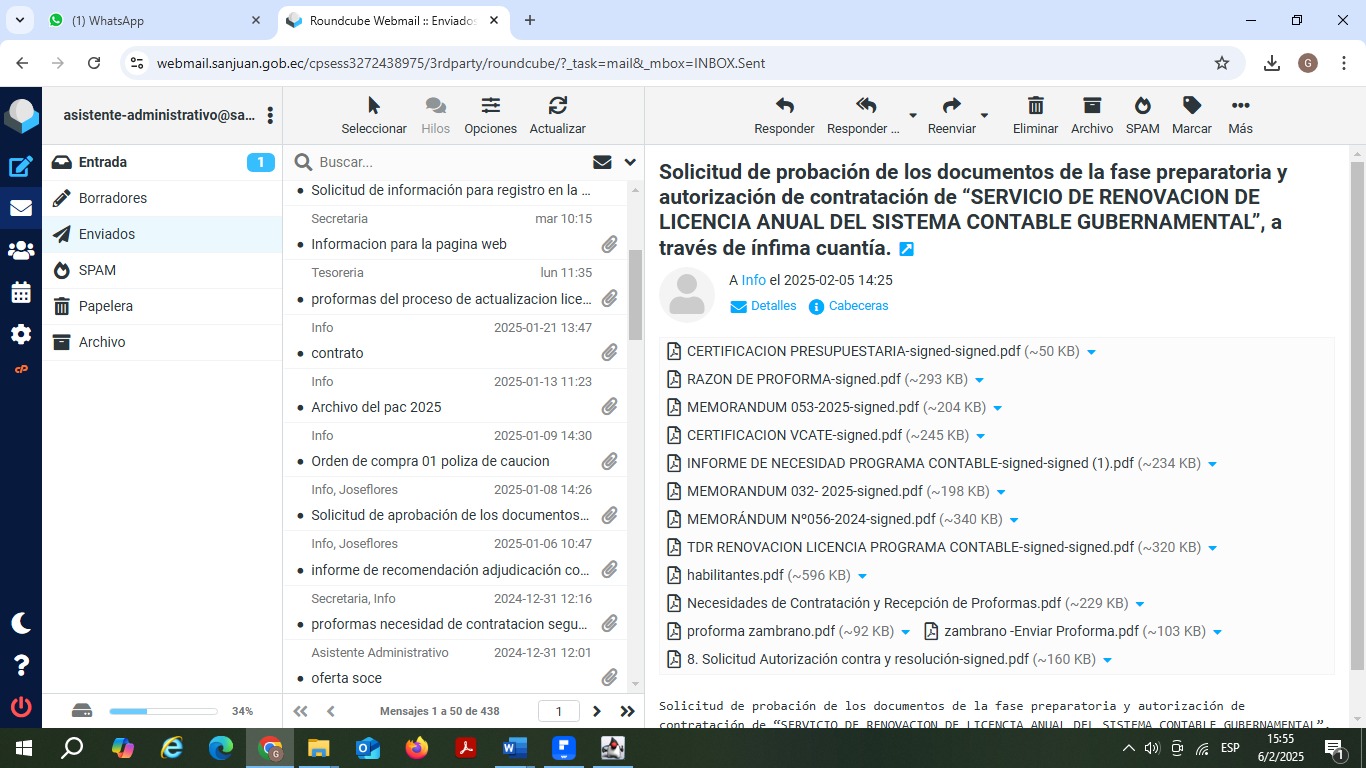This screenshot has width=1366, height=768.
Task: Toggle dark mode moon icon
Action: pos(20,623)
